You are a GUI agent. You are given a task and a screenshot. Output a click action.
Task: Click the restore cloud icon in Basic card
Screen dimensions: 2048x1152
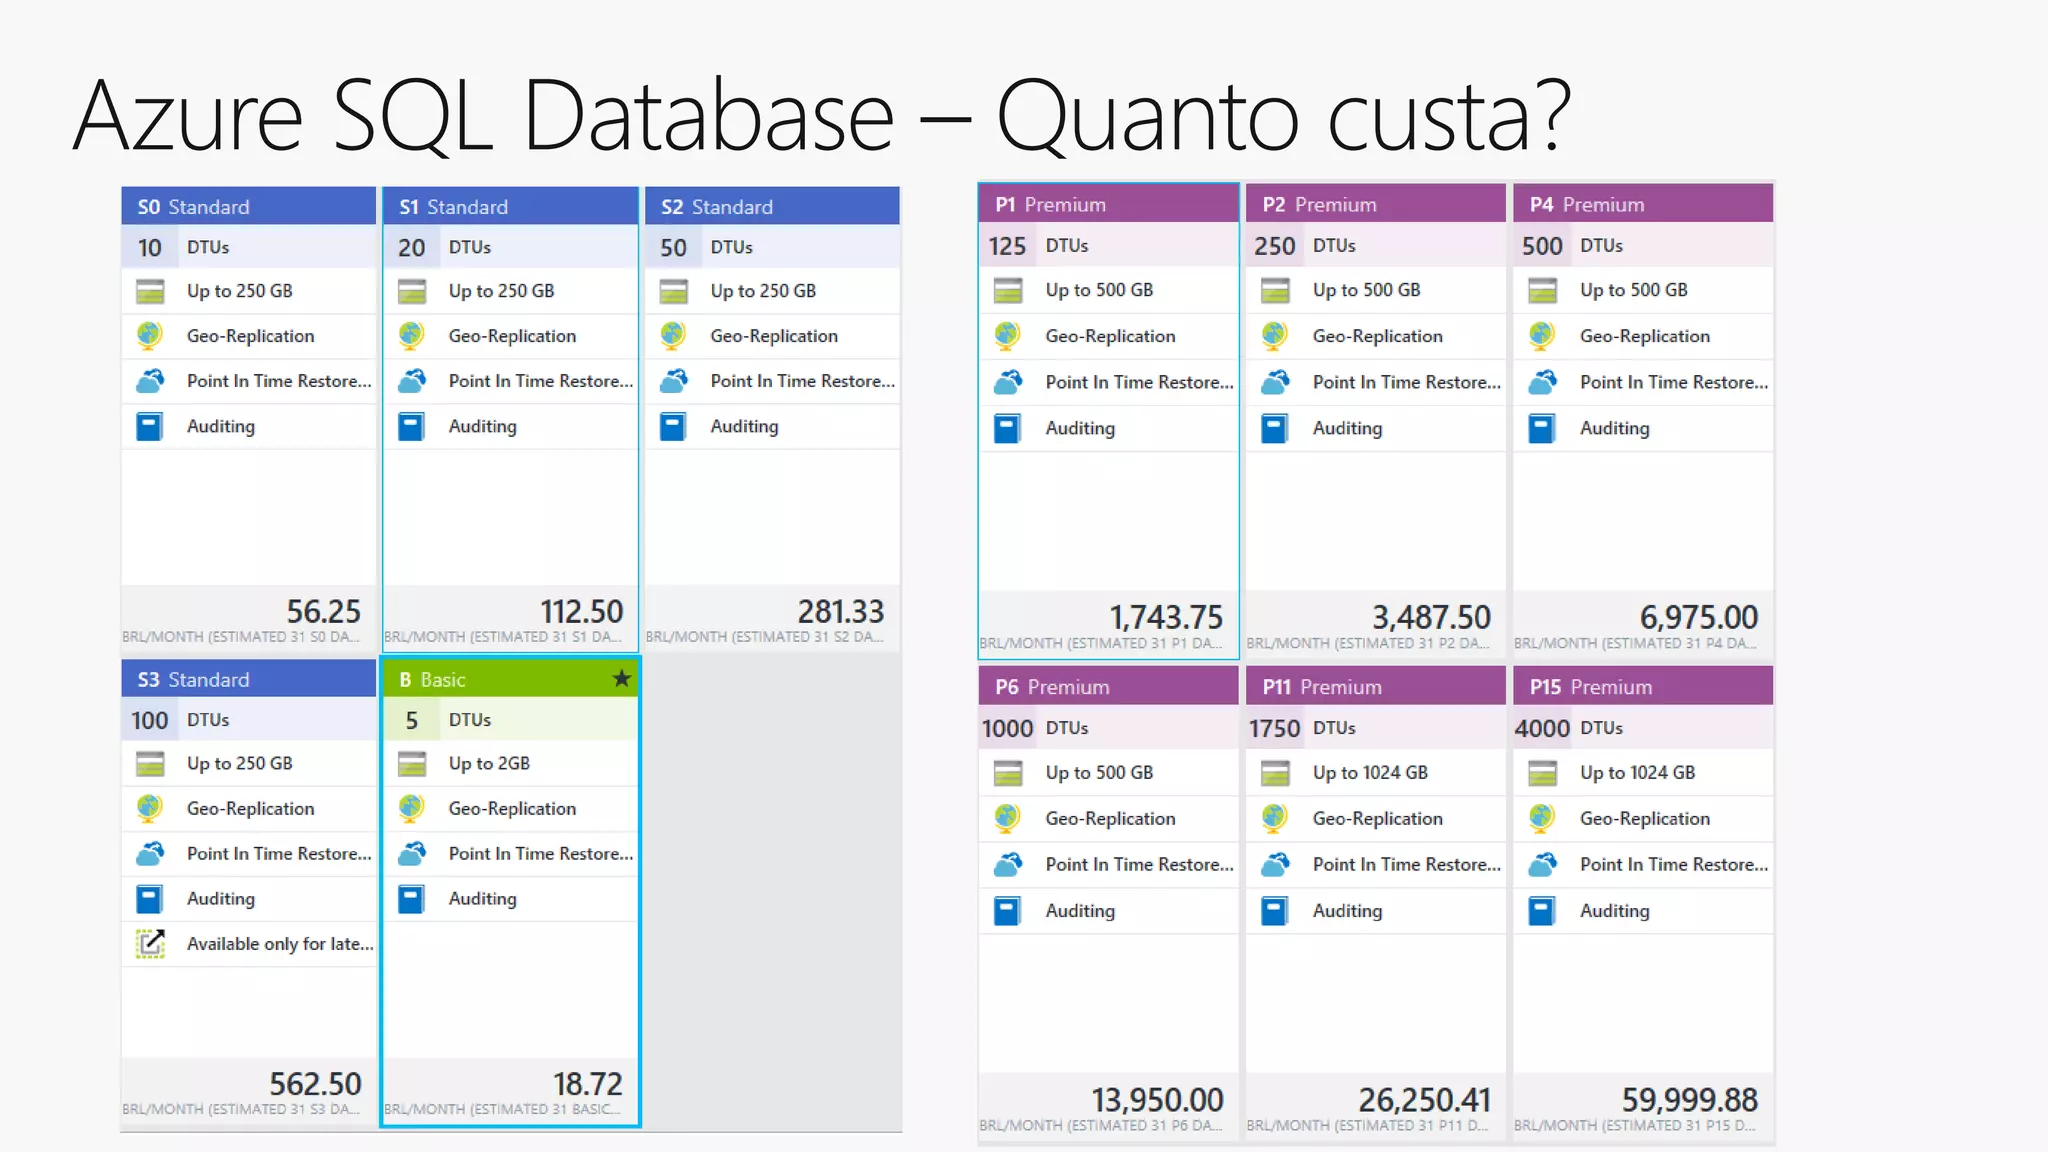(x=412, y=854)
